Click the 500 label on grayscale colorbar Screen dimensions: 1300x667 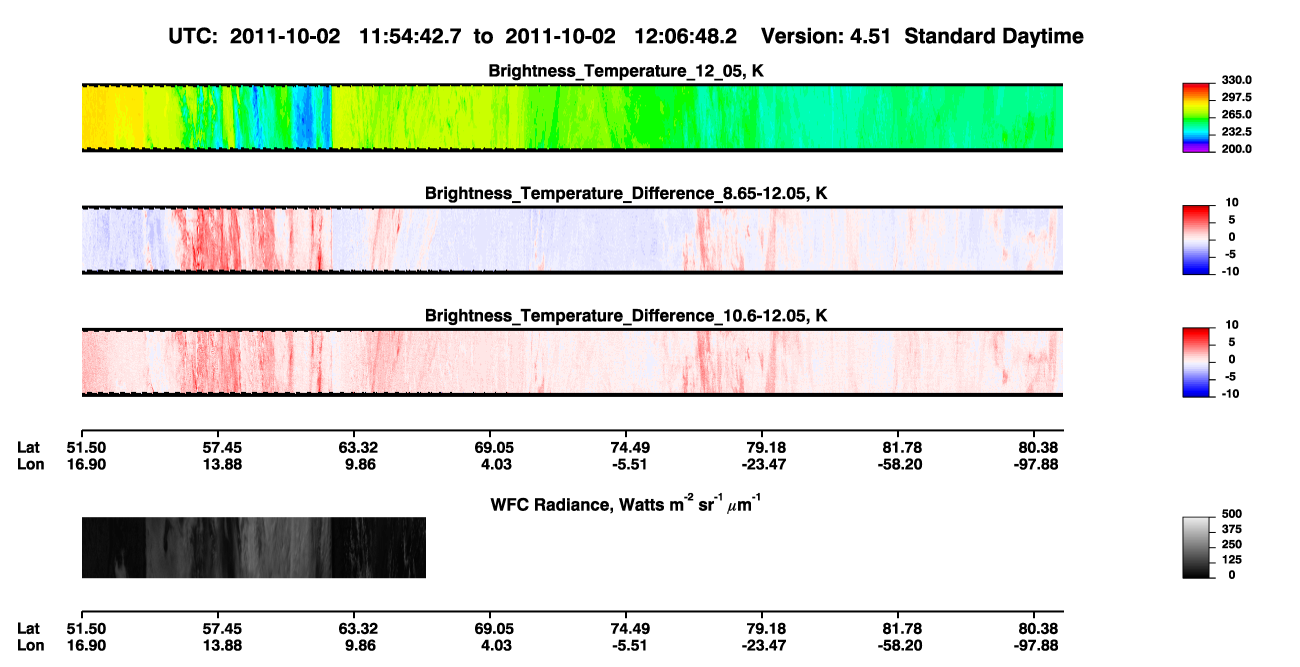coord(1232,514)
